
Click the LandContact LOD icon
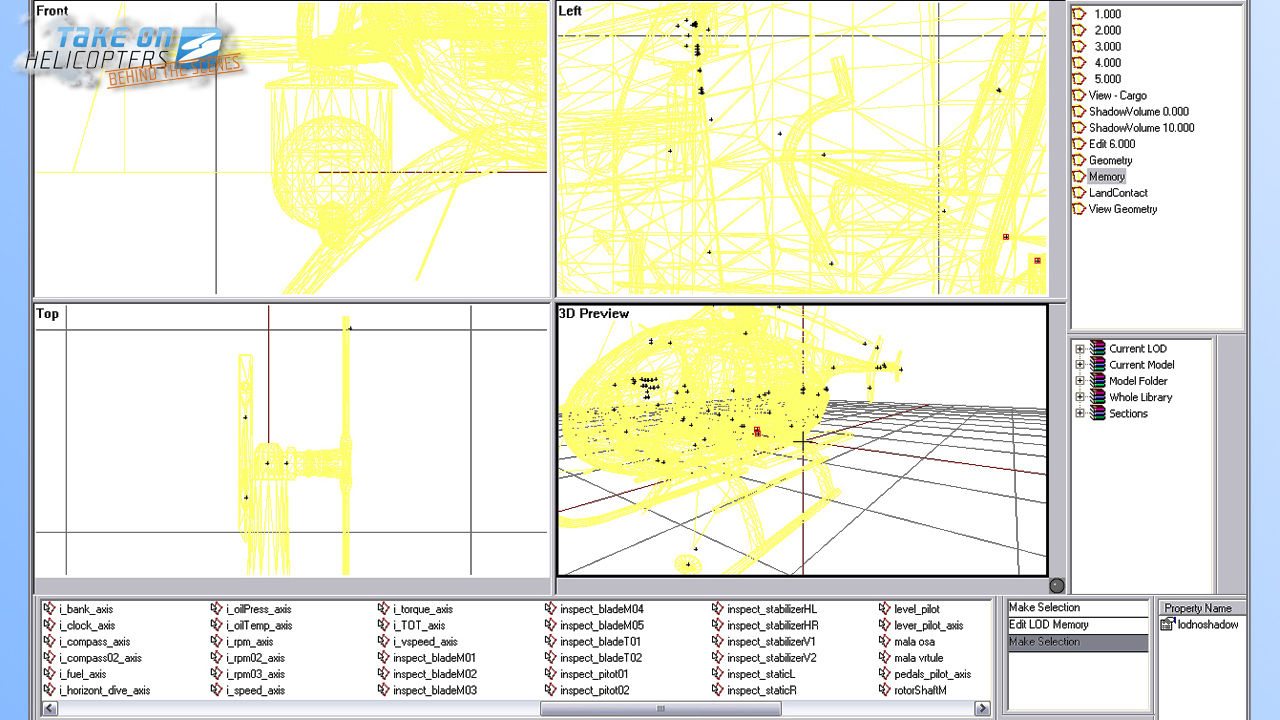[1079, 193]
